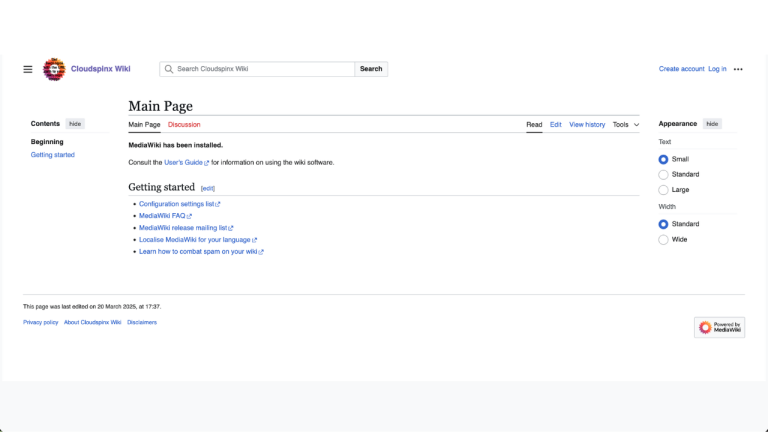Viewport: 768px width, 432px height.
Task: Select the Standard width option
Action: [x=663, y=224]
